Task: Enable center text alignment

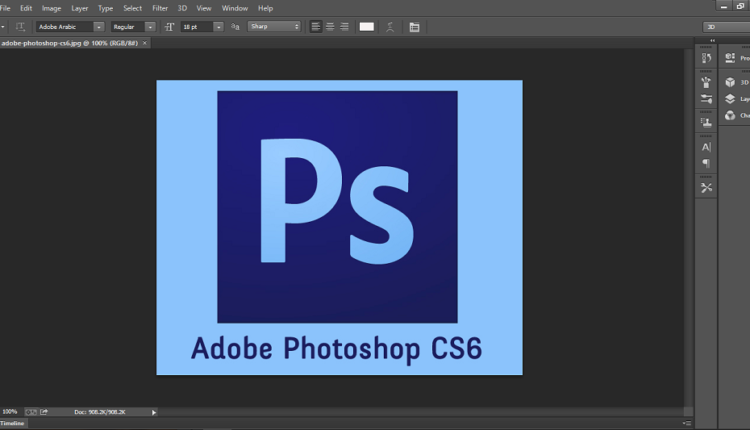Action: (330, 27)
